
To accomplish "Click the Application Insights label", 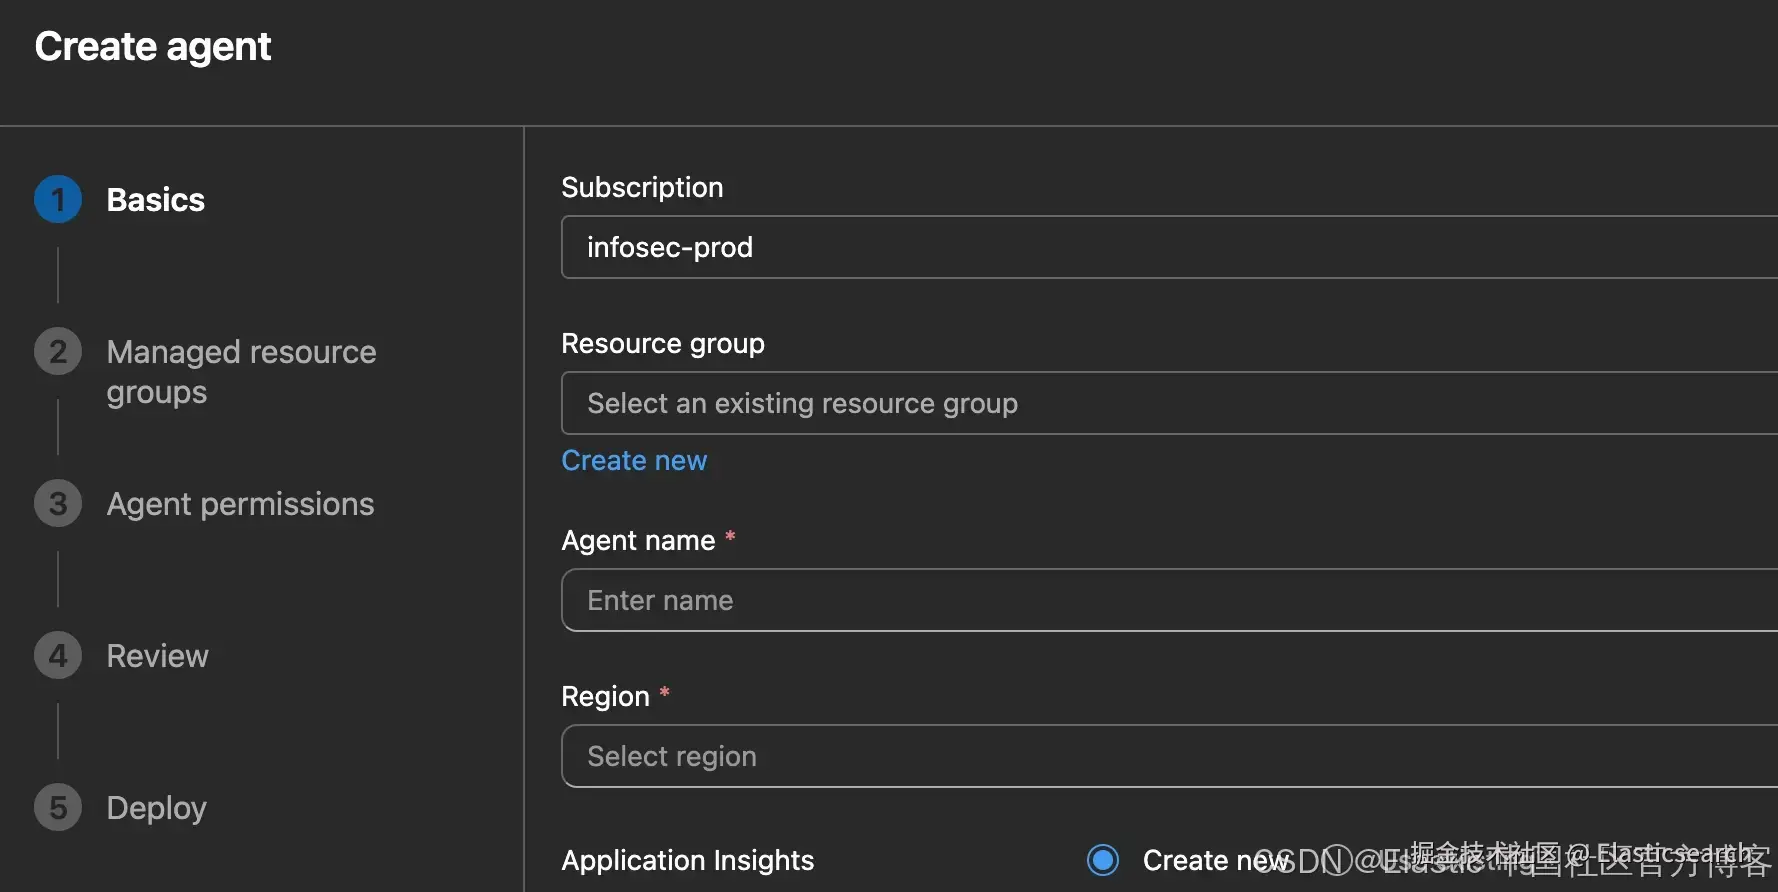I will [687, 860].
